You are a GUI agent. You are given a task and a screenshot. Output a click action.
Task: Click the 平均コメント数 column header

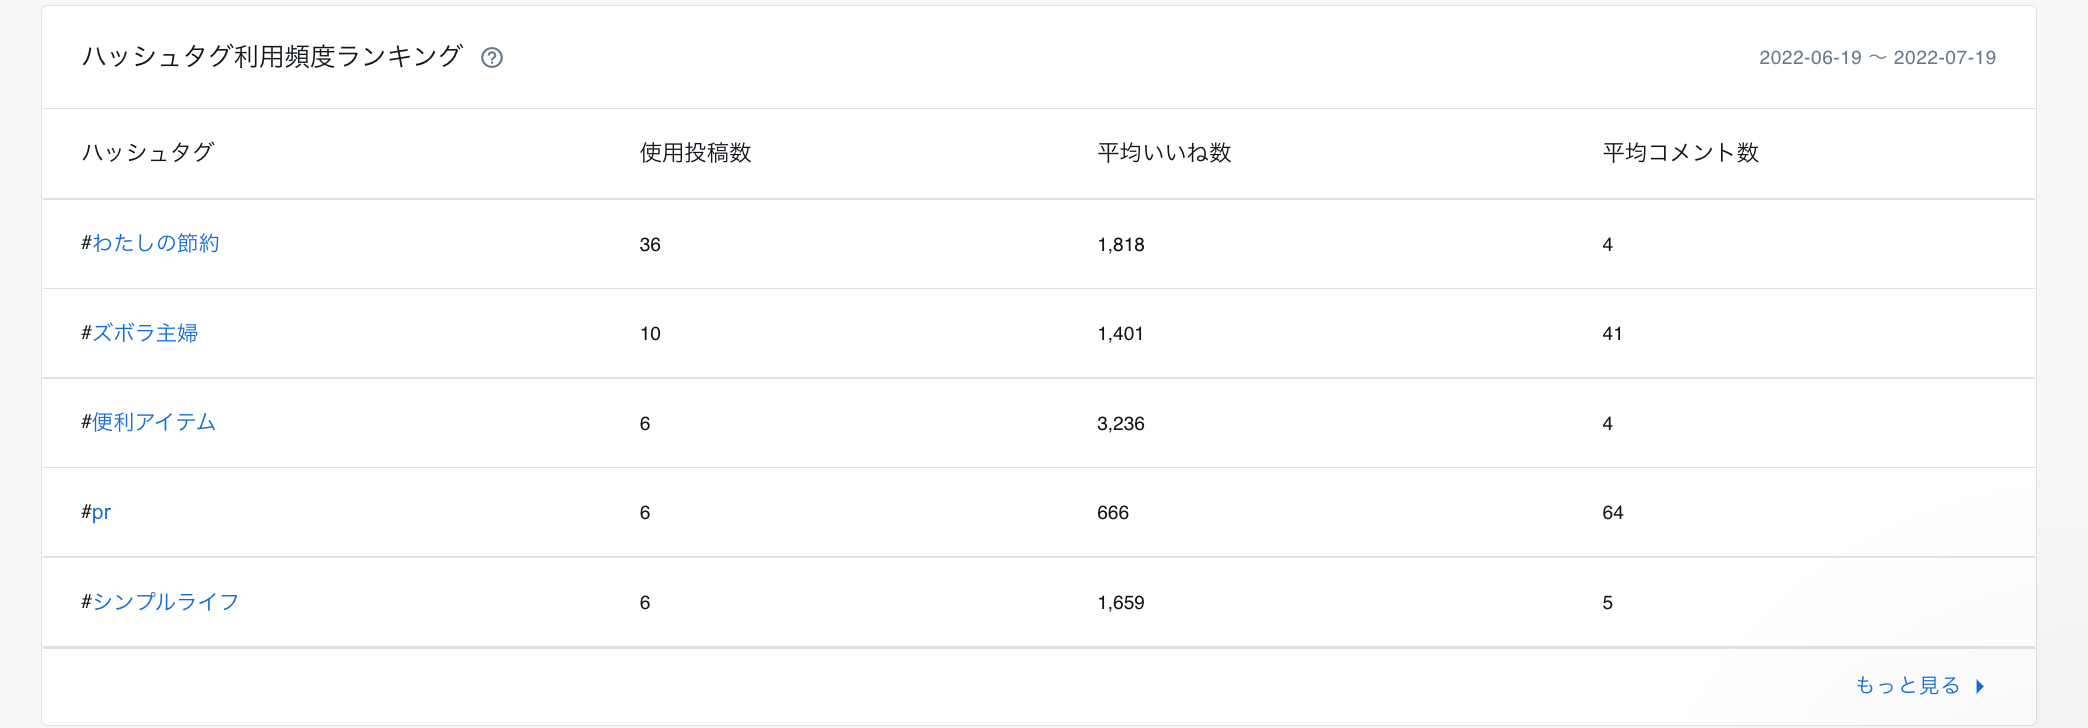[1680, 153]
